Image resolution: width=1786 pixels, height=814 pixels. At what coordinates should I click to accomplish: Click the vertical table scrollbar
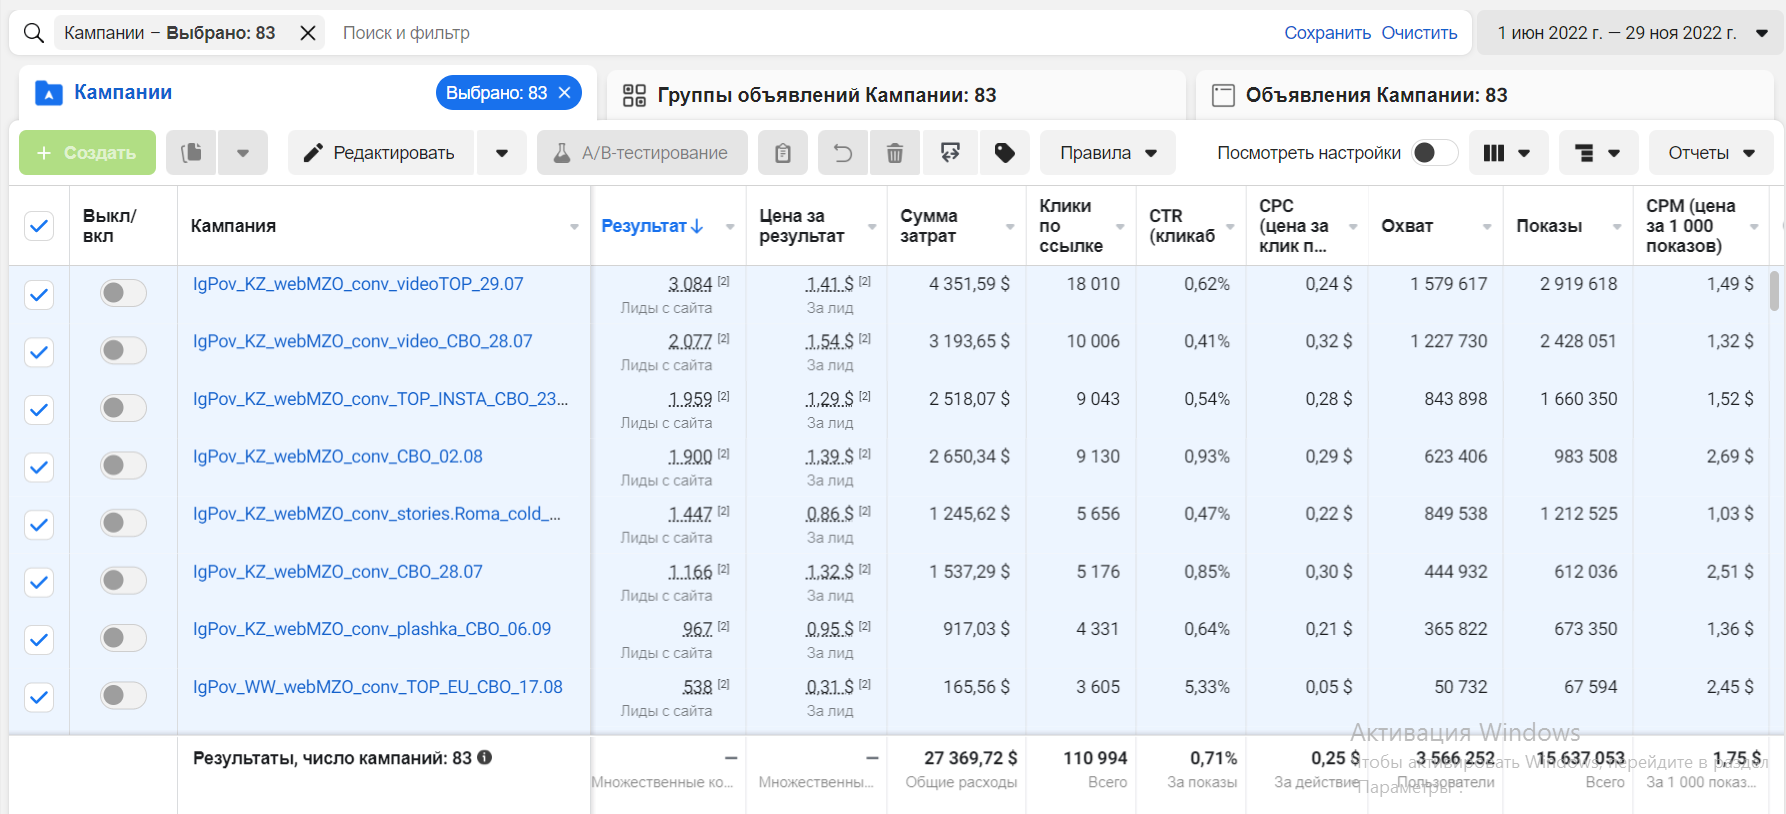click(1775, 290)
